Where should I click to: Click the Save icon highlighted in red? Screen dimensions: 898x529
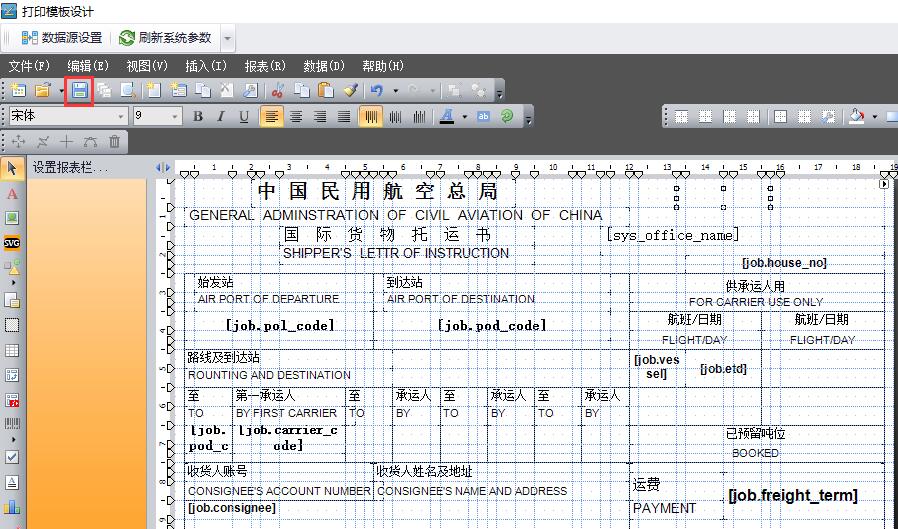click(x=79, y=91)
